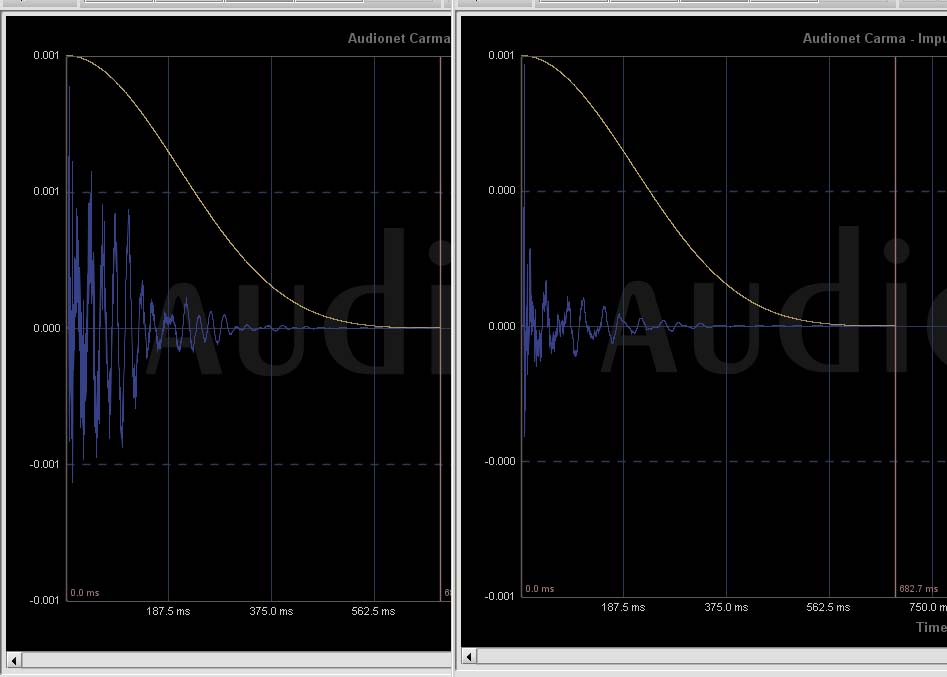This screenshot has height=677, width=947.
Task: Select the 682.7 ms marker in right graph
Action: 918,589
